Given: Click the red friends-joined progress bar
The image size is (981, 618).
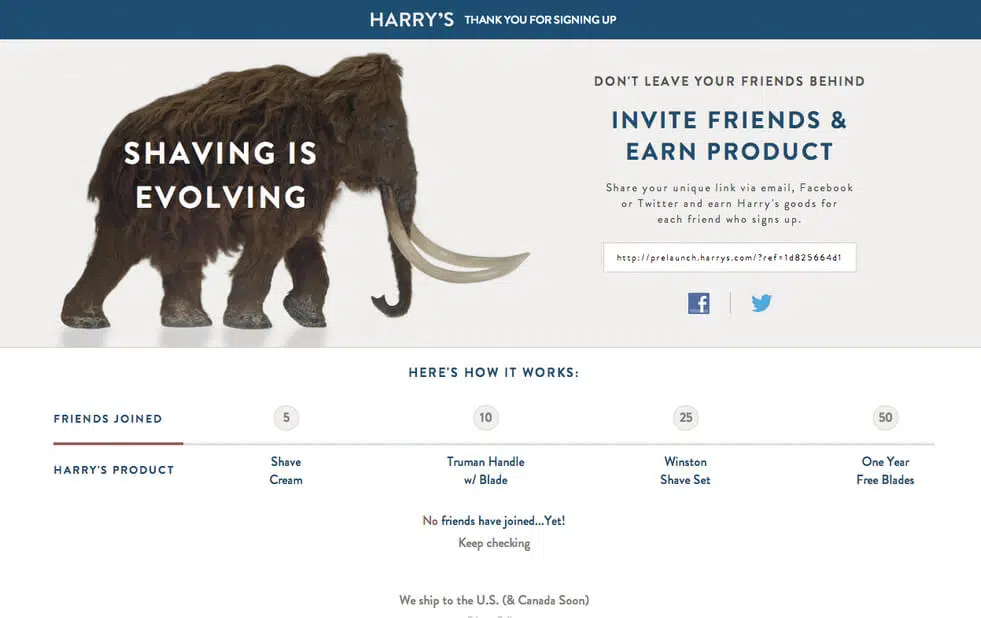Looking at the screenshot, I should tap(118, 443).
